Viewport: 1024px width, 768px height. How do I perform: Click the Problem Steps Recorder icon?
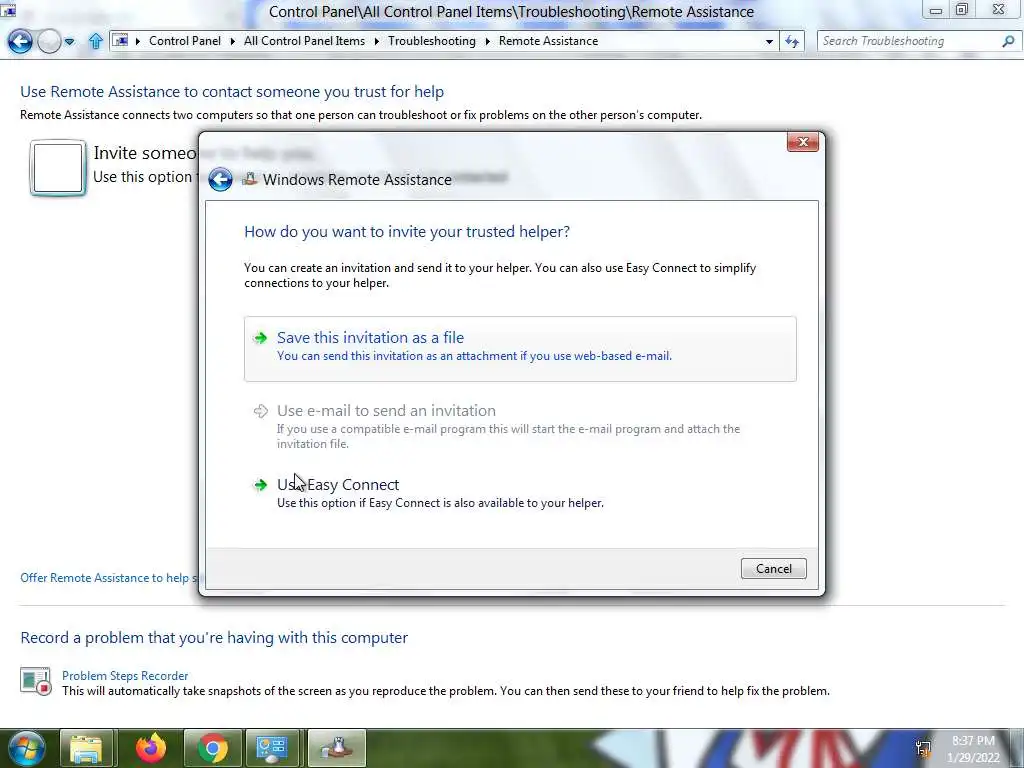click(x=35, y=681)
